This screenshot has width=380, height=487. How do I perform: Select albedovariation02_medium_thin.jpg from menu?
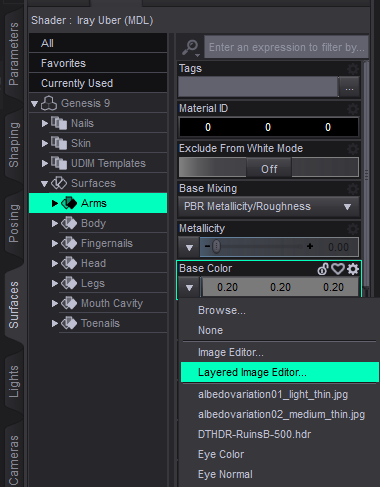(280, 414)
